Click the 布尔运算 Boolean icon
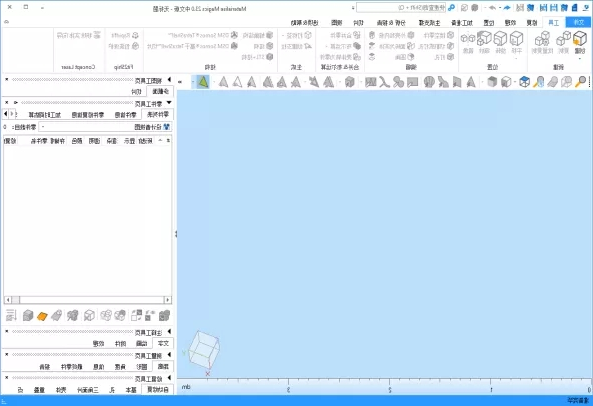Screen dimensions: 593x406 click(356, 46)
